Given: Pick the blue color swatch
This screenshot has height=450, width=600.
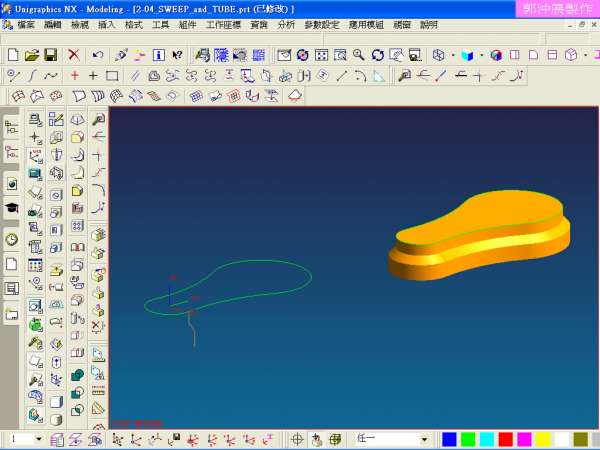Looking at the screenshot, I should point(450,439).
